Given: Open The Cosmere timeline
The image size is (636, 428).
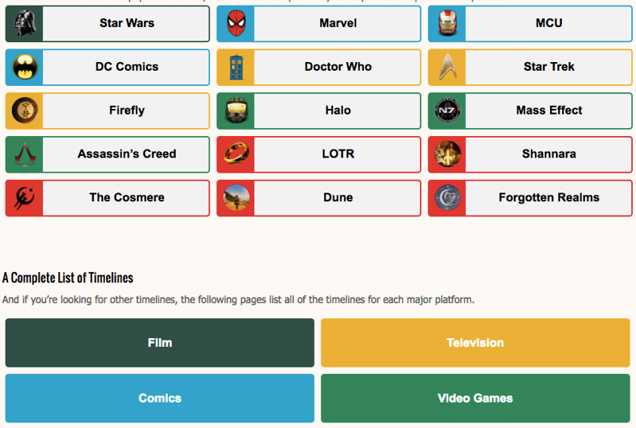Looking at the screenshot, I should 107,198.
